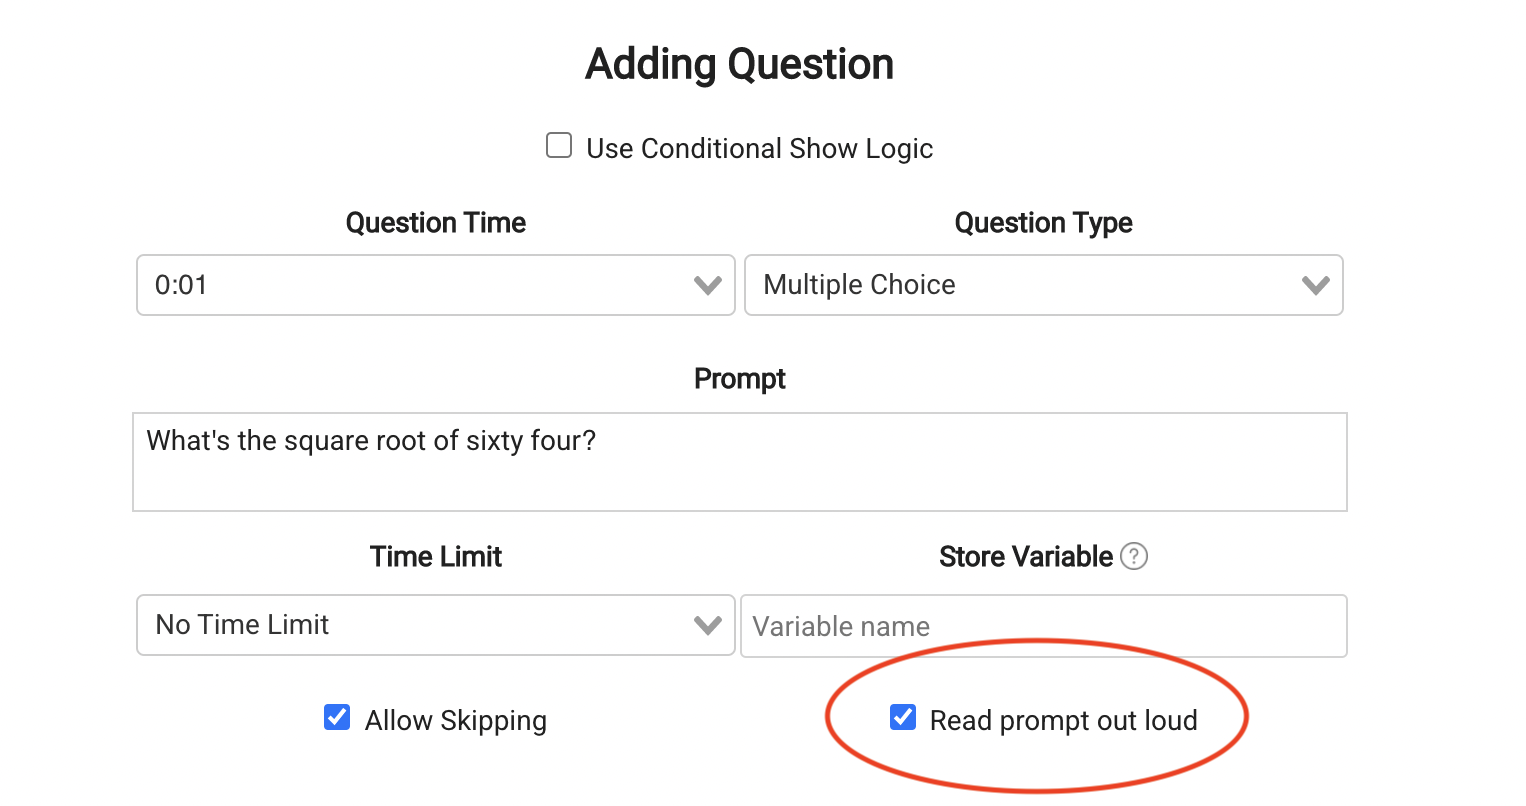Click the Adding Question heading
The height and width of the screenshot is (806, 1526).
[x=740, y=65]
